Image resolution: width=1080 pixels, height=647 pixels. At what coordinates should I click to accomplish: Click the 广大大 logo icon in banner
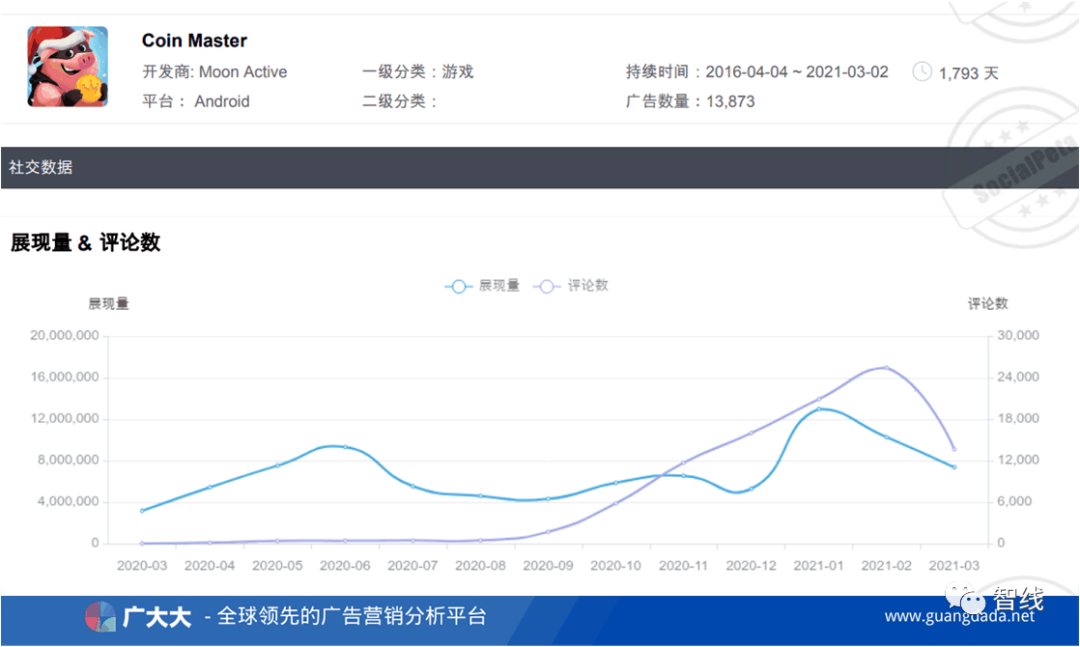click(x=100, y=617)
